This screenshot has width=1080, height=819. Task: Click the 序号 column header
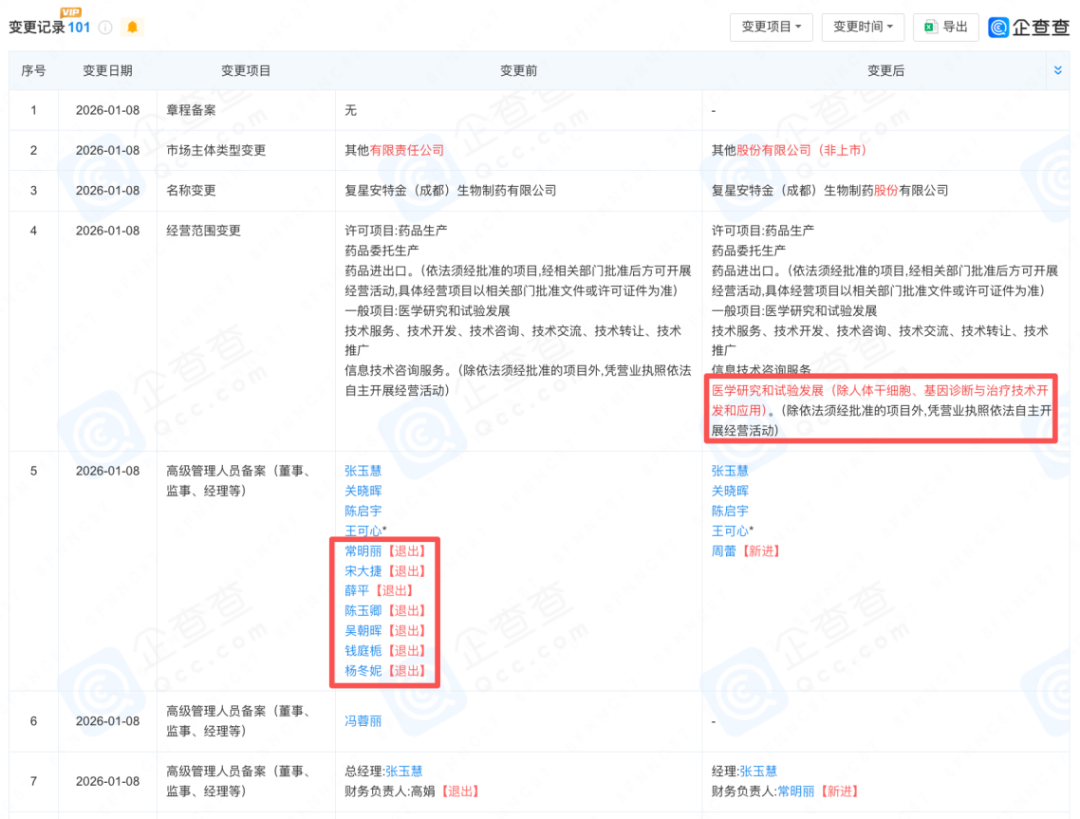pyautogui.click(x=33, y=70)
